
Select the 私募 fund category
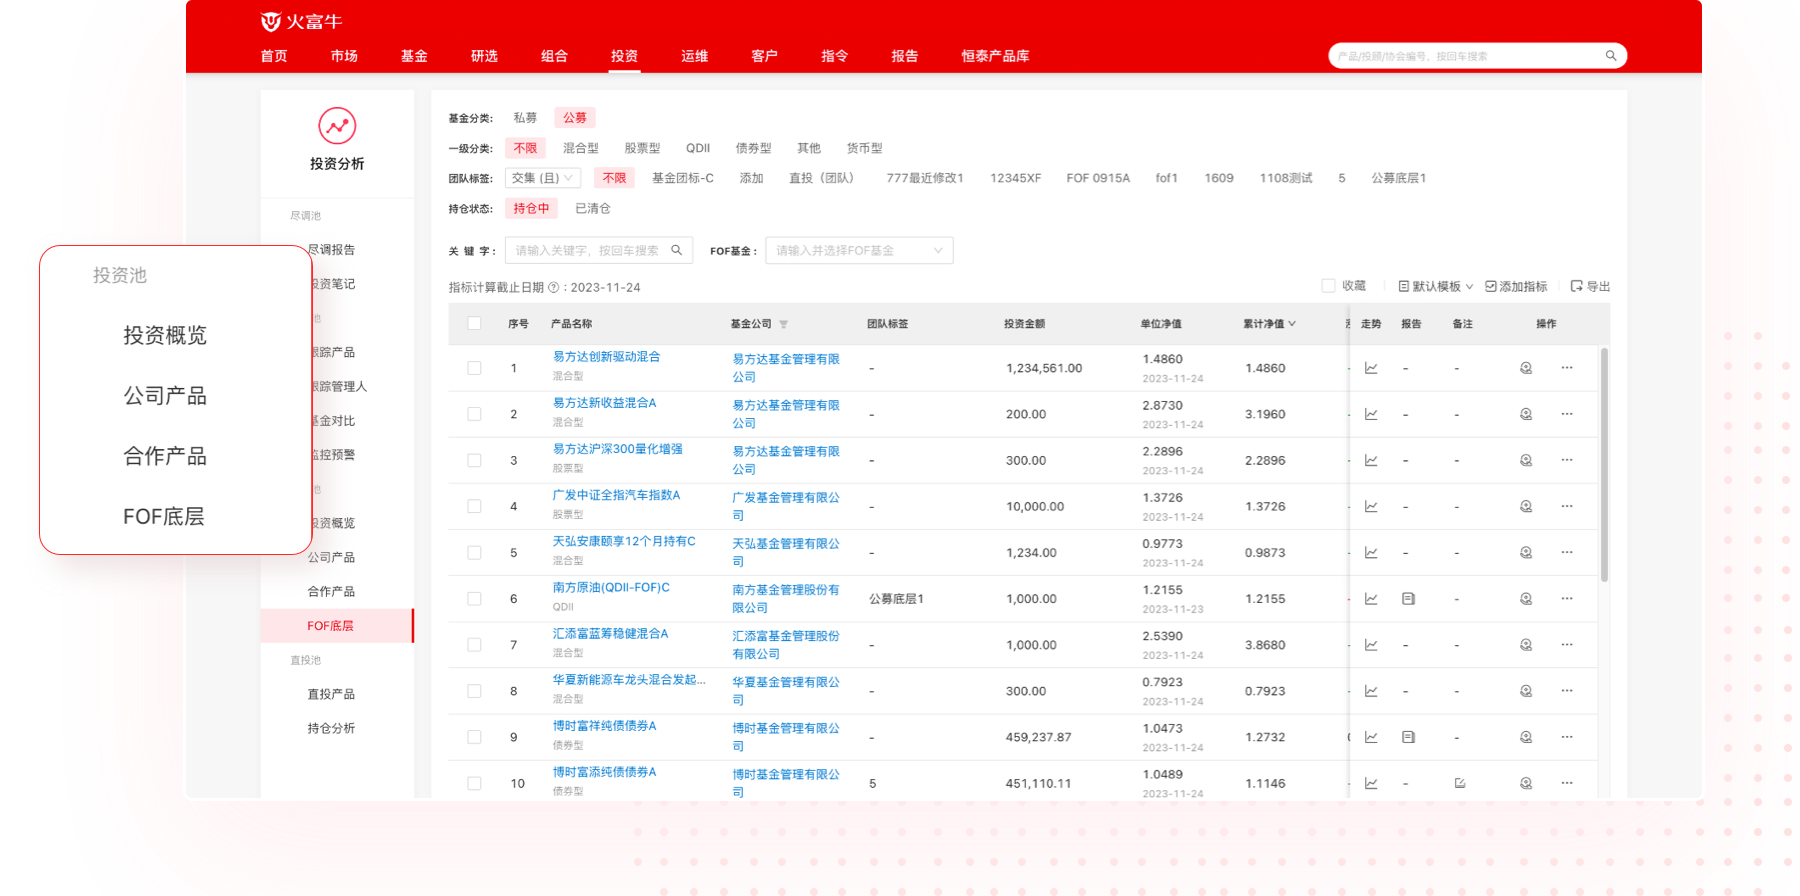tap(525, 118)
